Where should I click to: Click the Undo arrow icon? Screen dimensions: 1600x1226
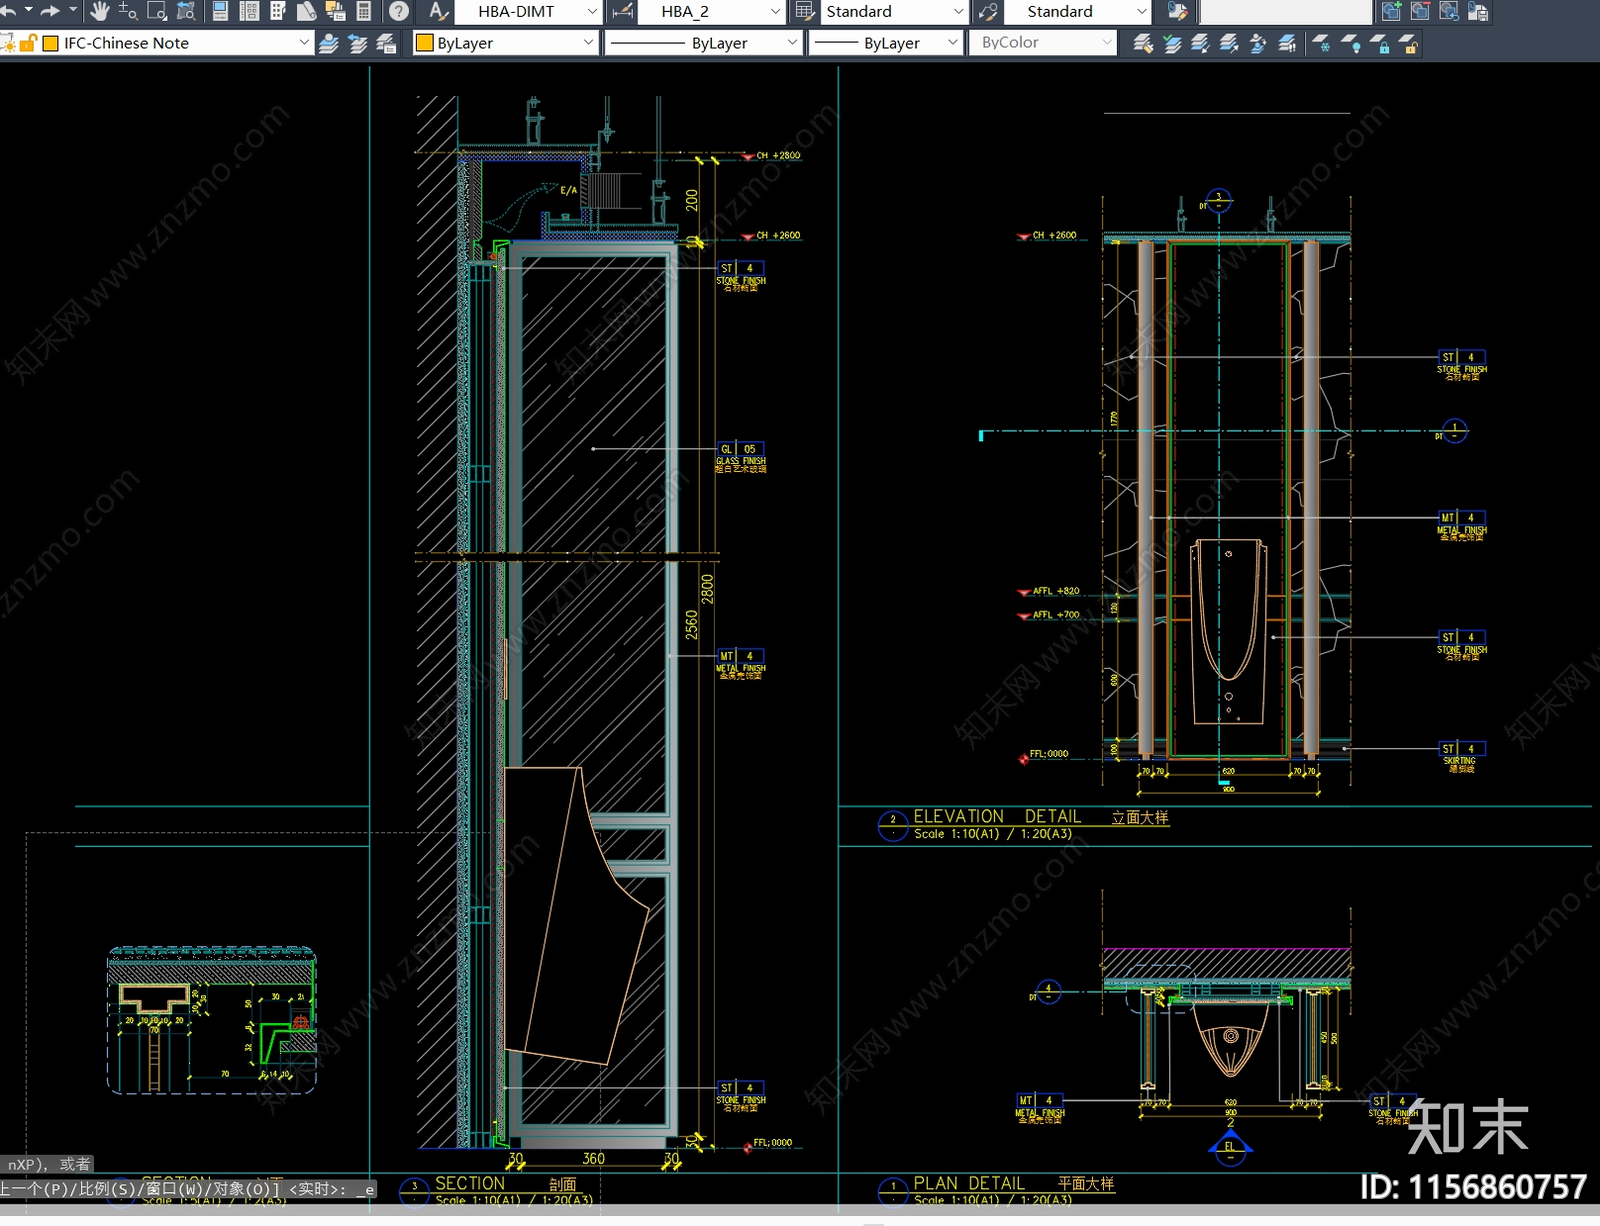pos(7,11)
